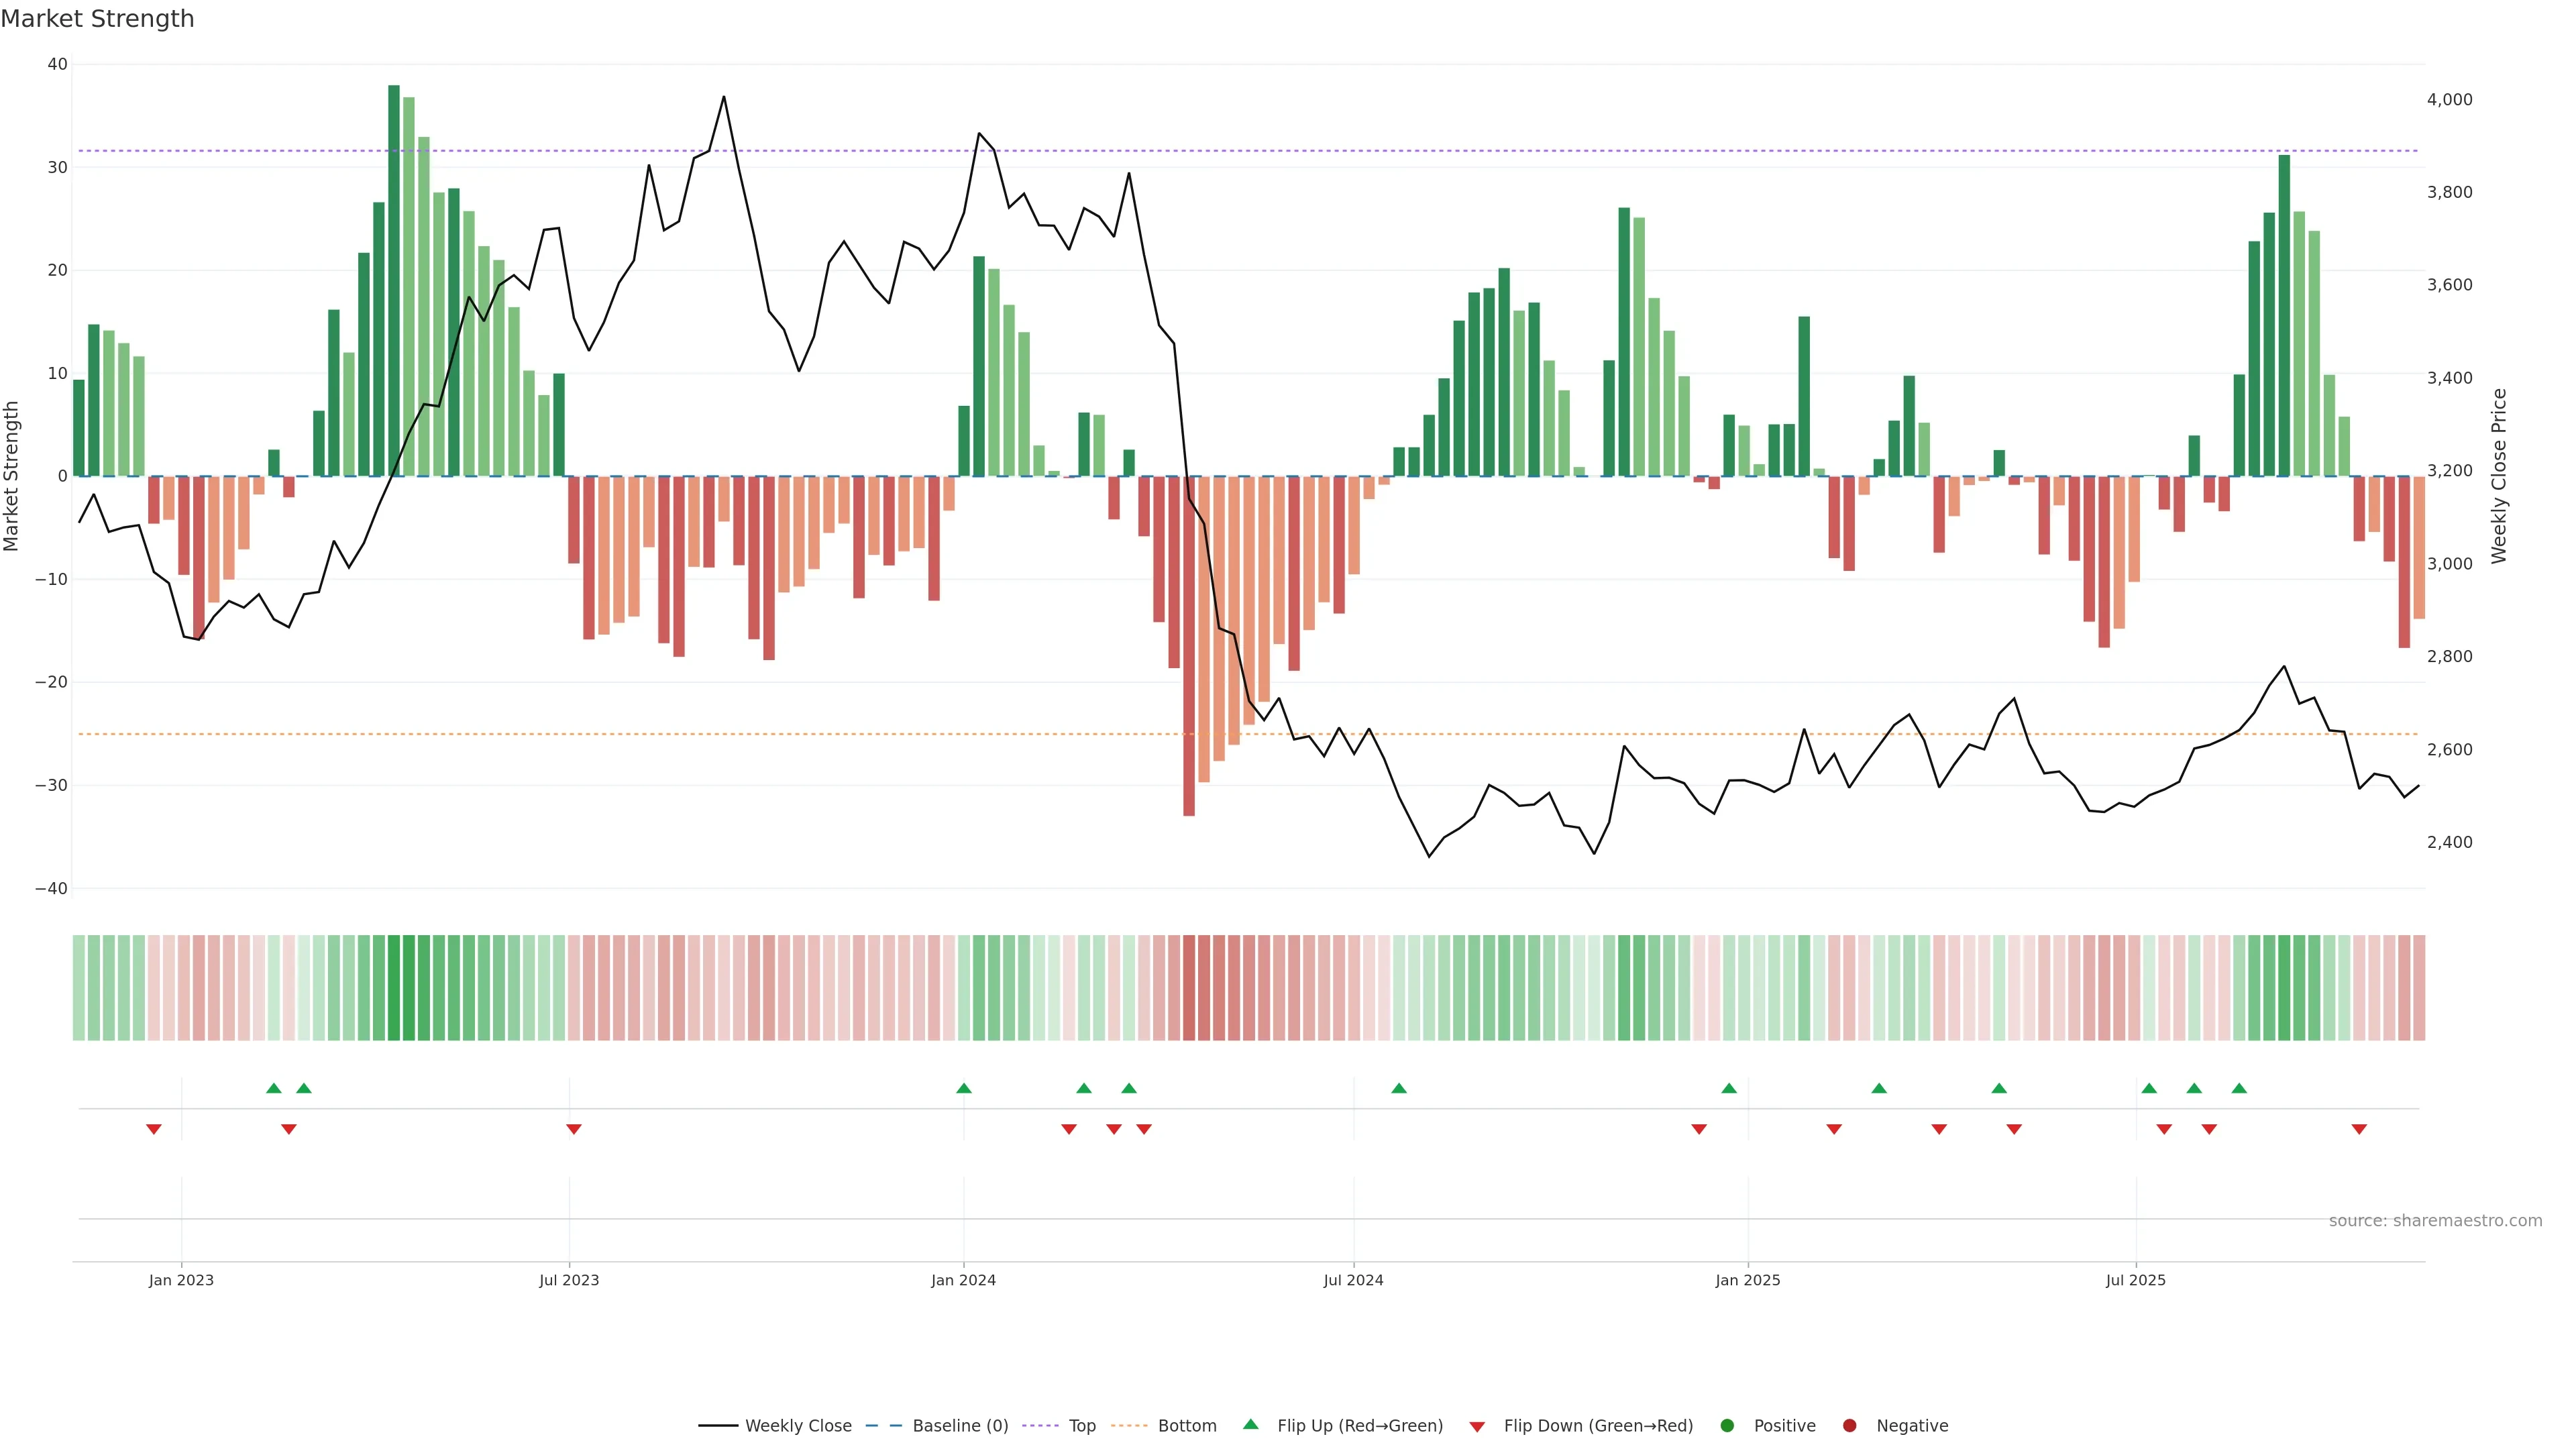This screenshot has width=2576, height=1449.
Task: Click the Market Strength chart title
Action: [97, 19]
